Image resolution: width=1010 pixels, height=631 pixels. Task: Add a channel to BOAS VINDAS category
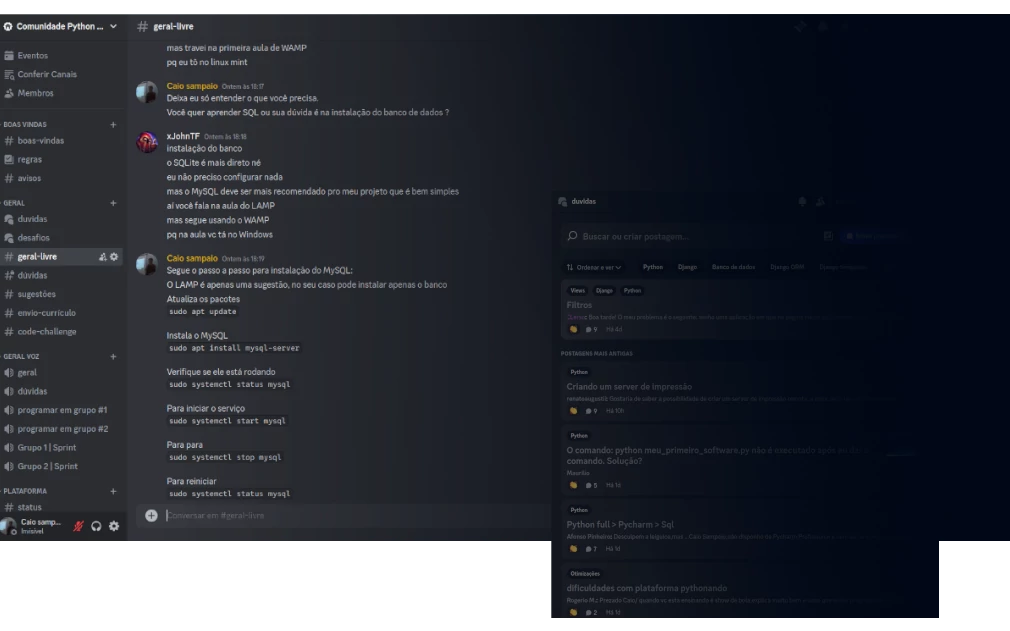(x=113, y=124)
